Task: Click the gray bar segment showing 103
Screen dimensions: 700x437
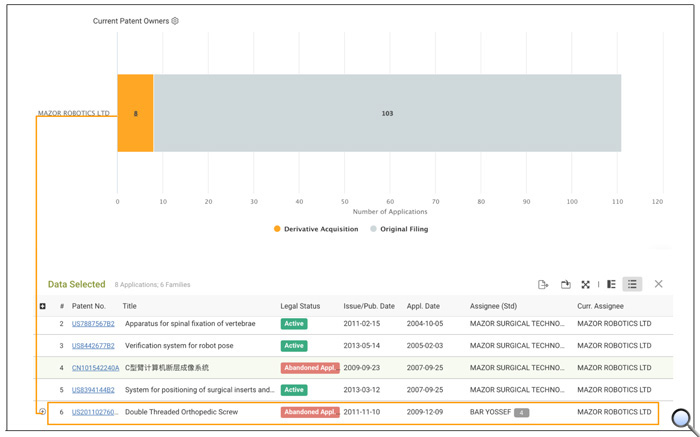Action: pyautogui.click(x=387, y=113)
